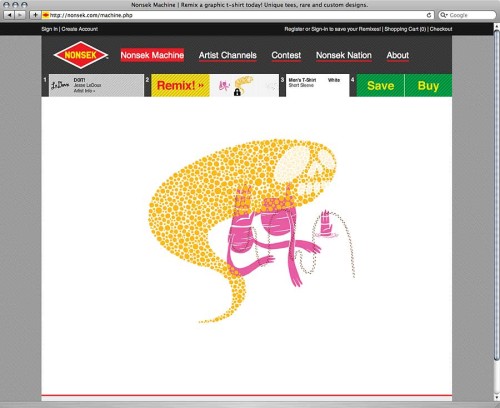Reload page with the refresh icon
Image resolution: width=500 pixels, height=408 pixels.
[429, 15]
